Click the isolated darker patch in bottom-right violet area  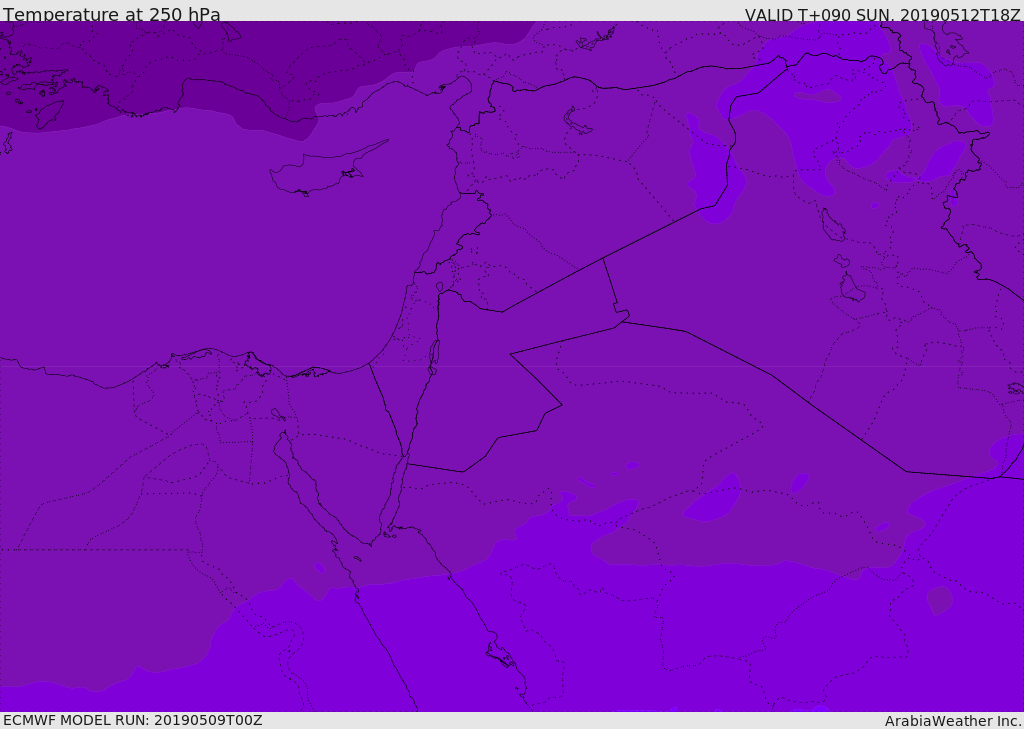click(940, 600)
